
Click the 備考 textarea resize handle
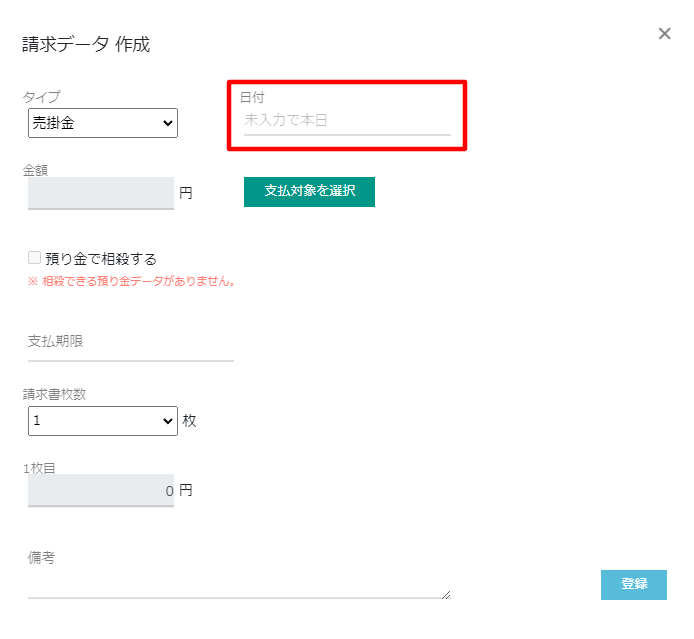click(x=446, y=594)
